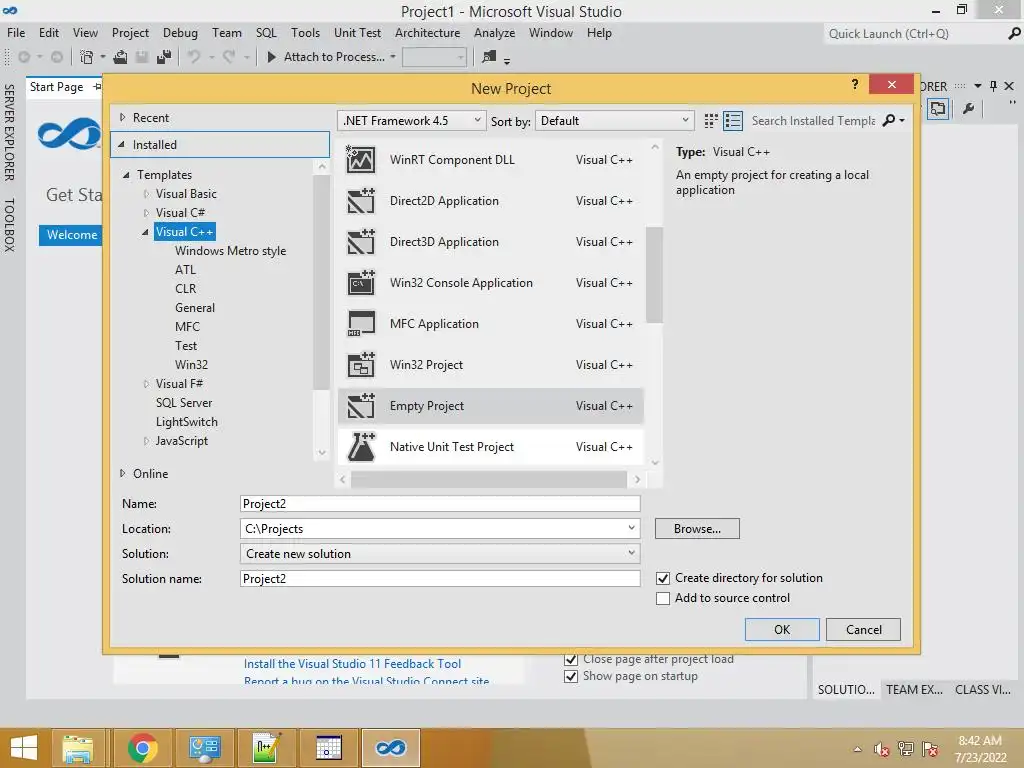Open the Solution Create new solution dropdown
Image resolution: width=1024 pixels, height=768 pixels.
point(631,553)
